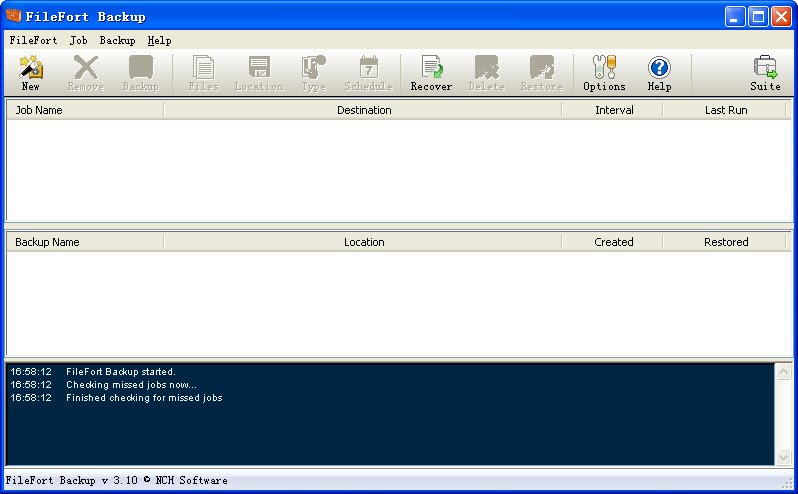Click the Files toolbar icon

point(203,73)
